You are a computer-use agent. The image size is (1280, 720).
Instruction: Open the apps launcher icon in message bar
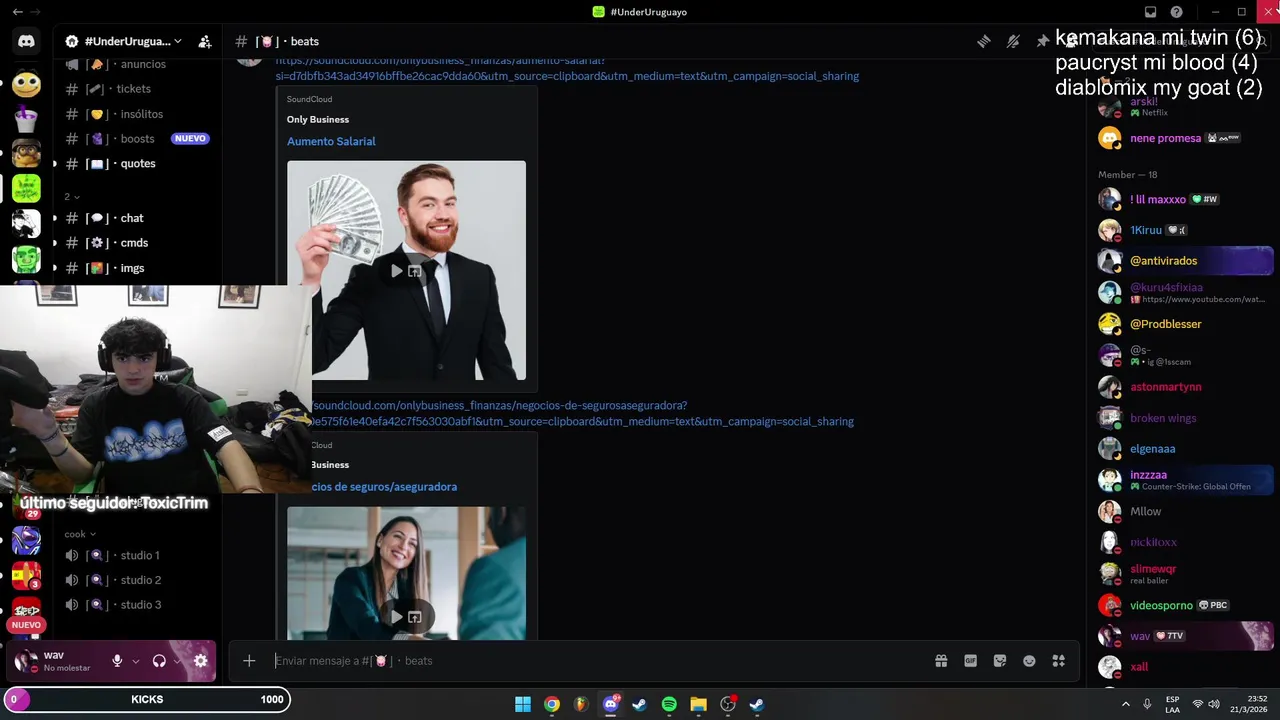point(1059,661)
